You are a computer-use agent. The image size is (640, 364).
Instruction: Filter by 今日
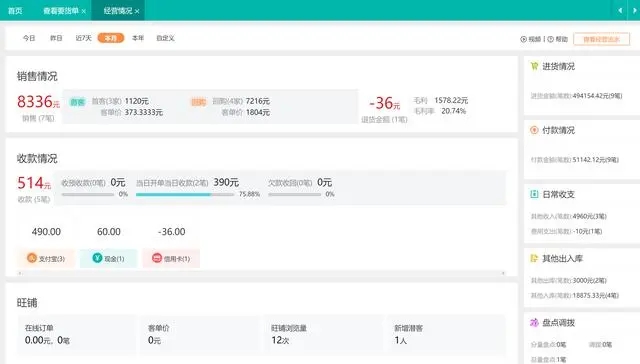pos(29,38)
